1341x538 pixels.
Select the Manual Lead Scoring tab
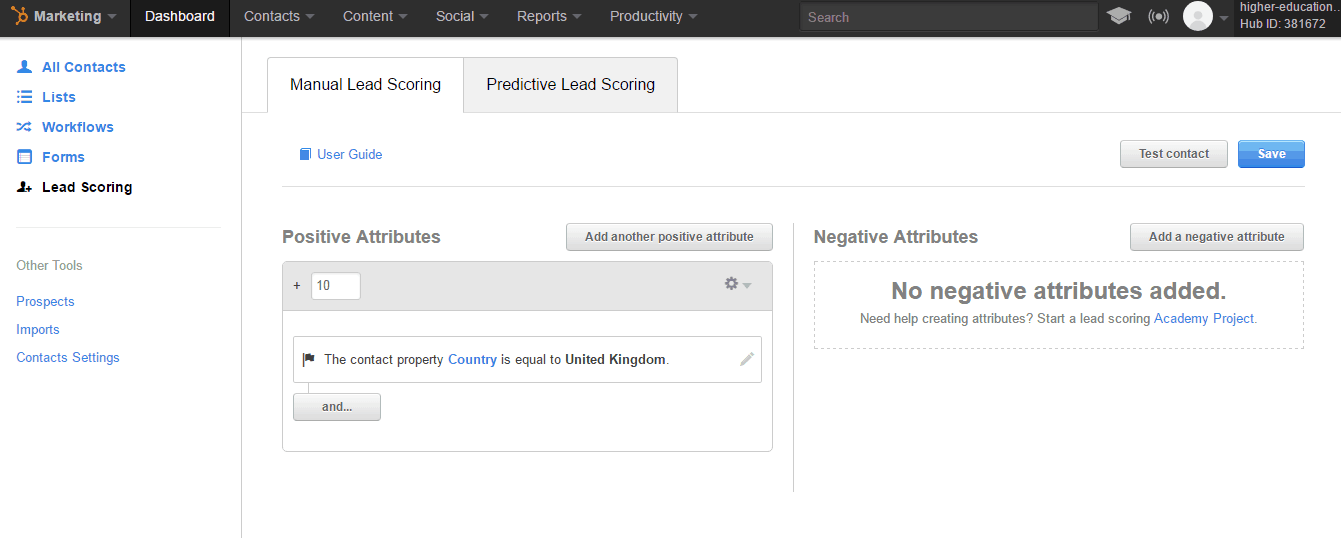[x=365, y=85]
